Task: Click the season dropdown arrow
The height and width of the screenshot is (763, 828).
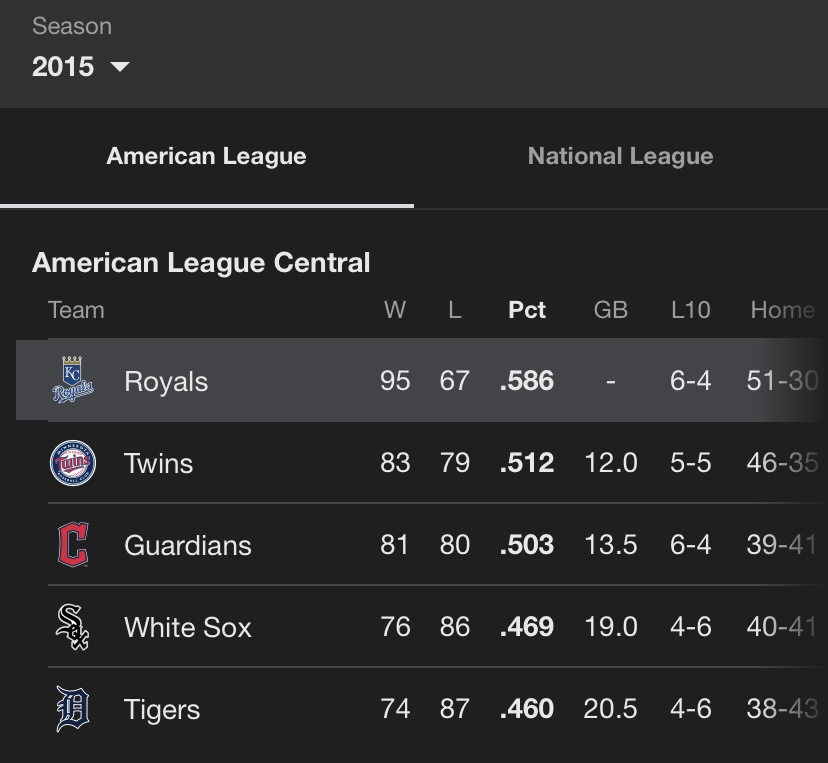Action: coord(120,67)
